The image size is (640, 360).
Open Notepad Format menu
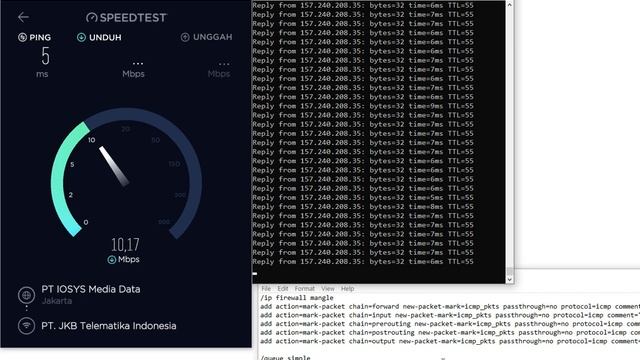pos(304,289)
